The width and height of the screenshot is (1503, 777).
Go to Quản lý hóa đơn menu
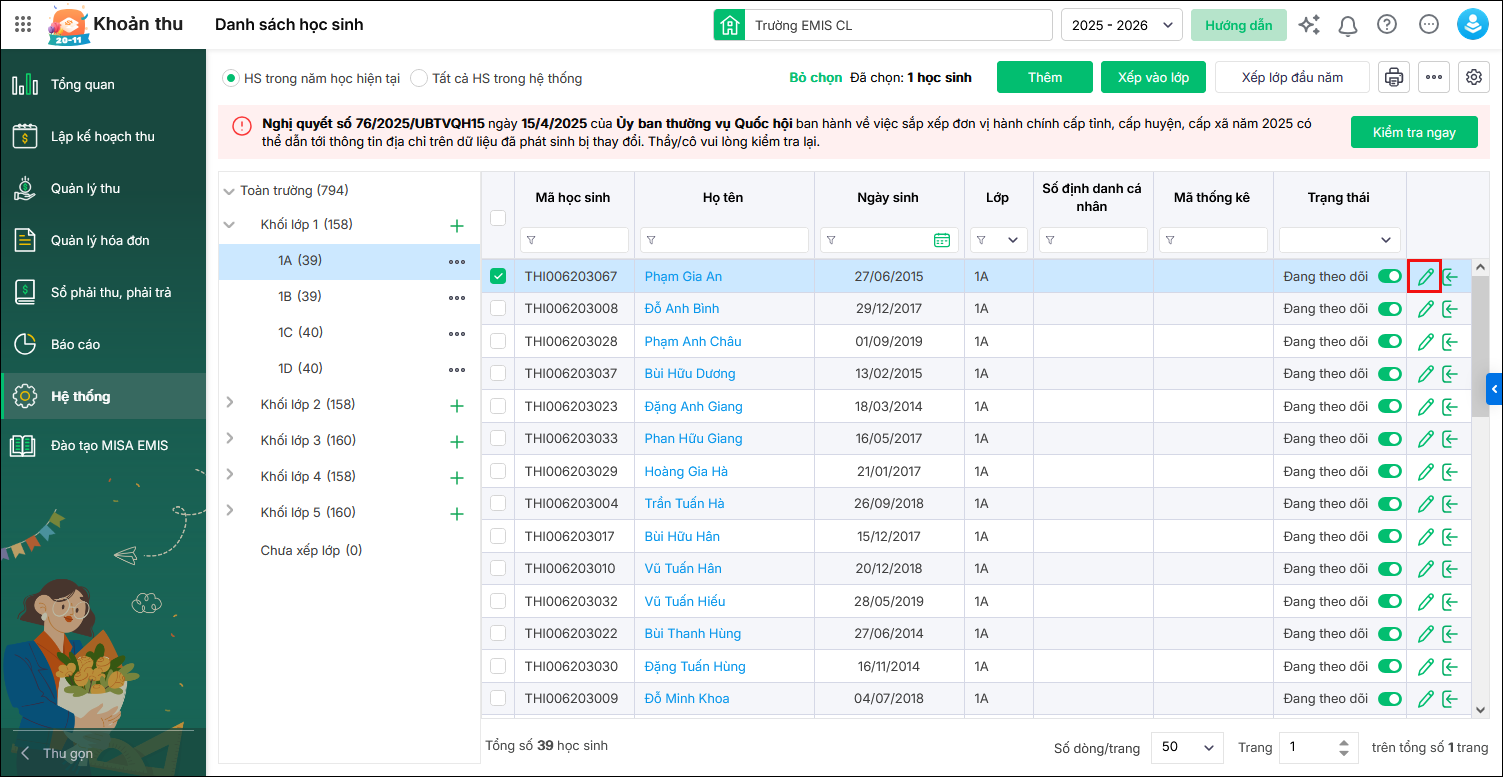click(x=100, y=240)
